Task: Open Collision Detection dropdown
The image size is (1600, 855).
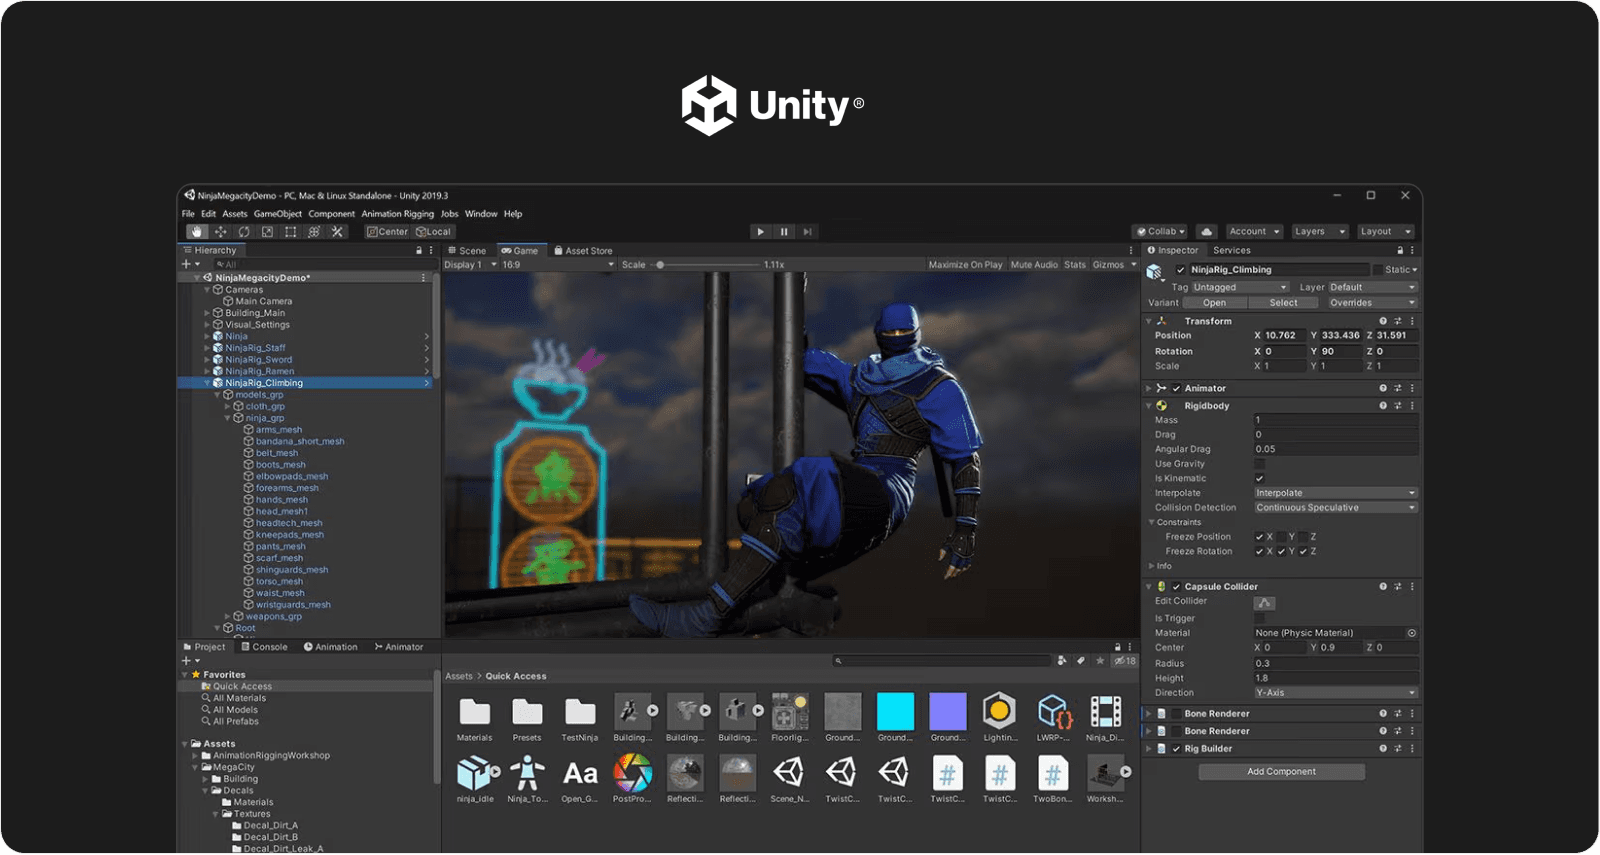Action: tap(1336, 508)
